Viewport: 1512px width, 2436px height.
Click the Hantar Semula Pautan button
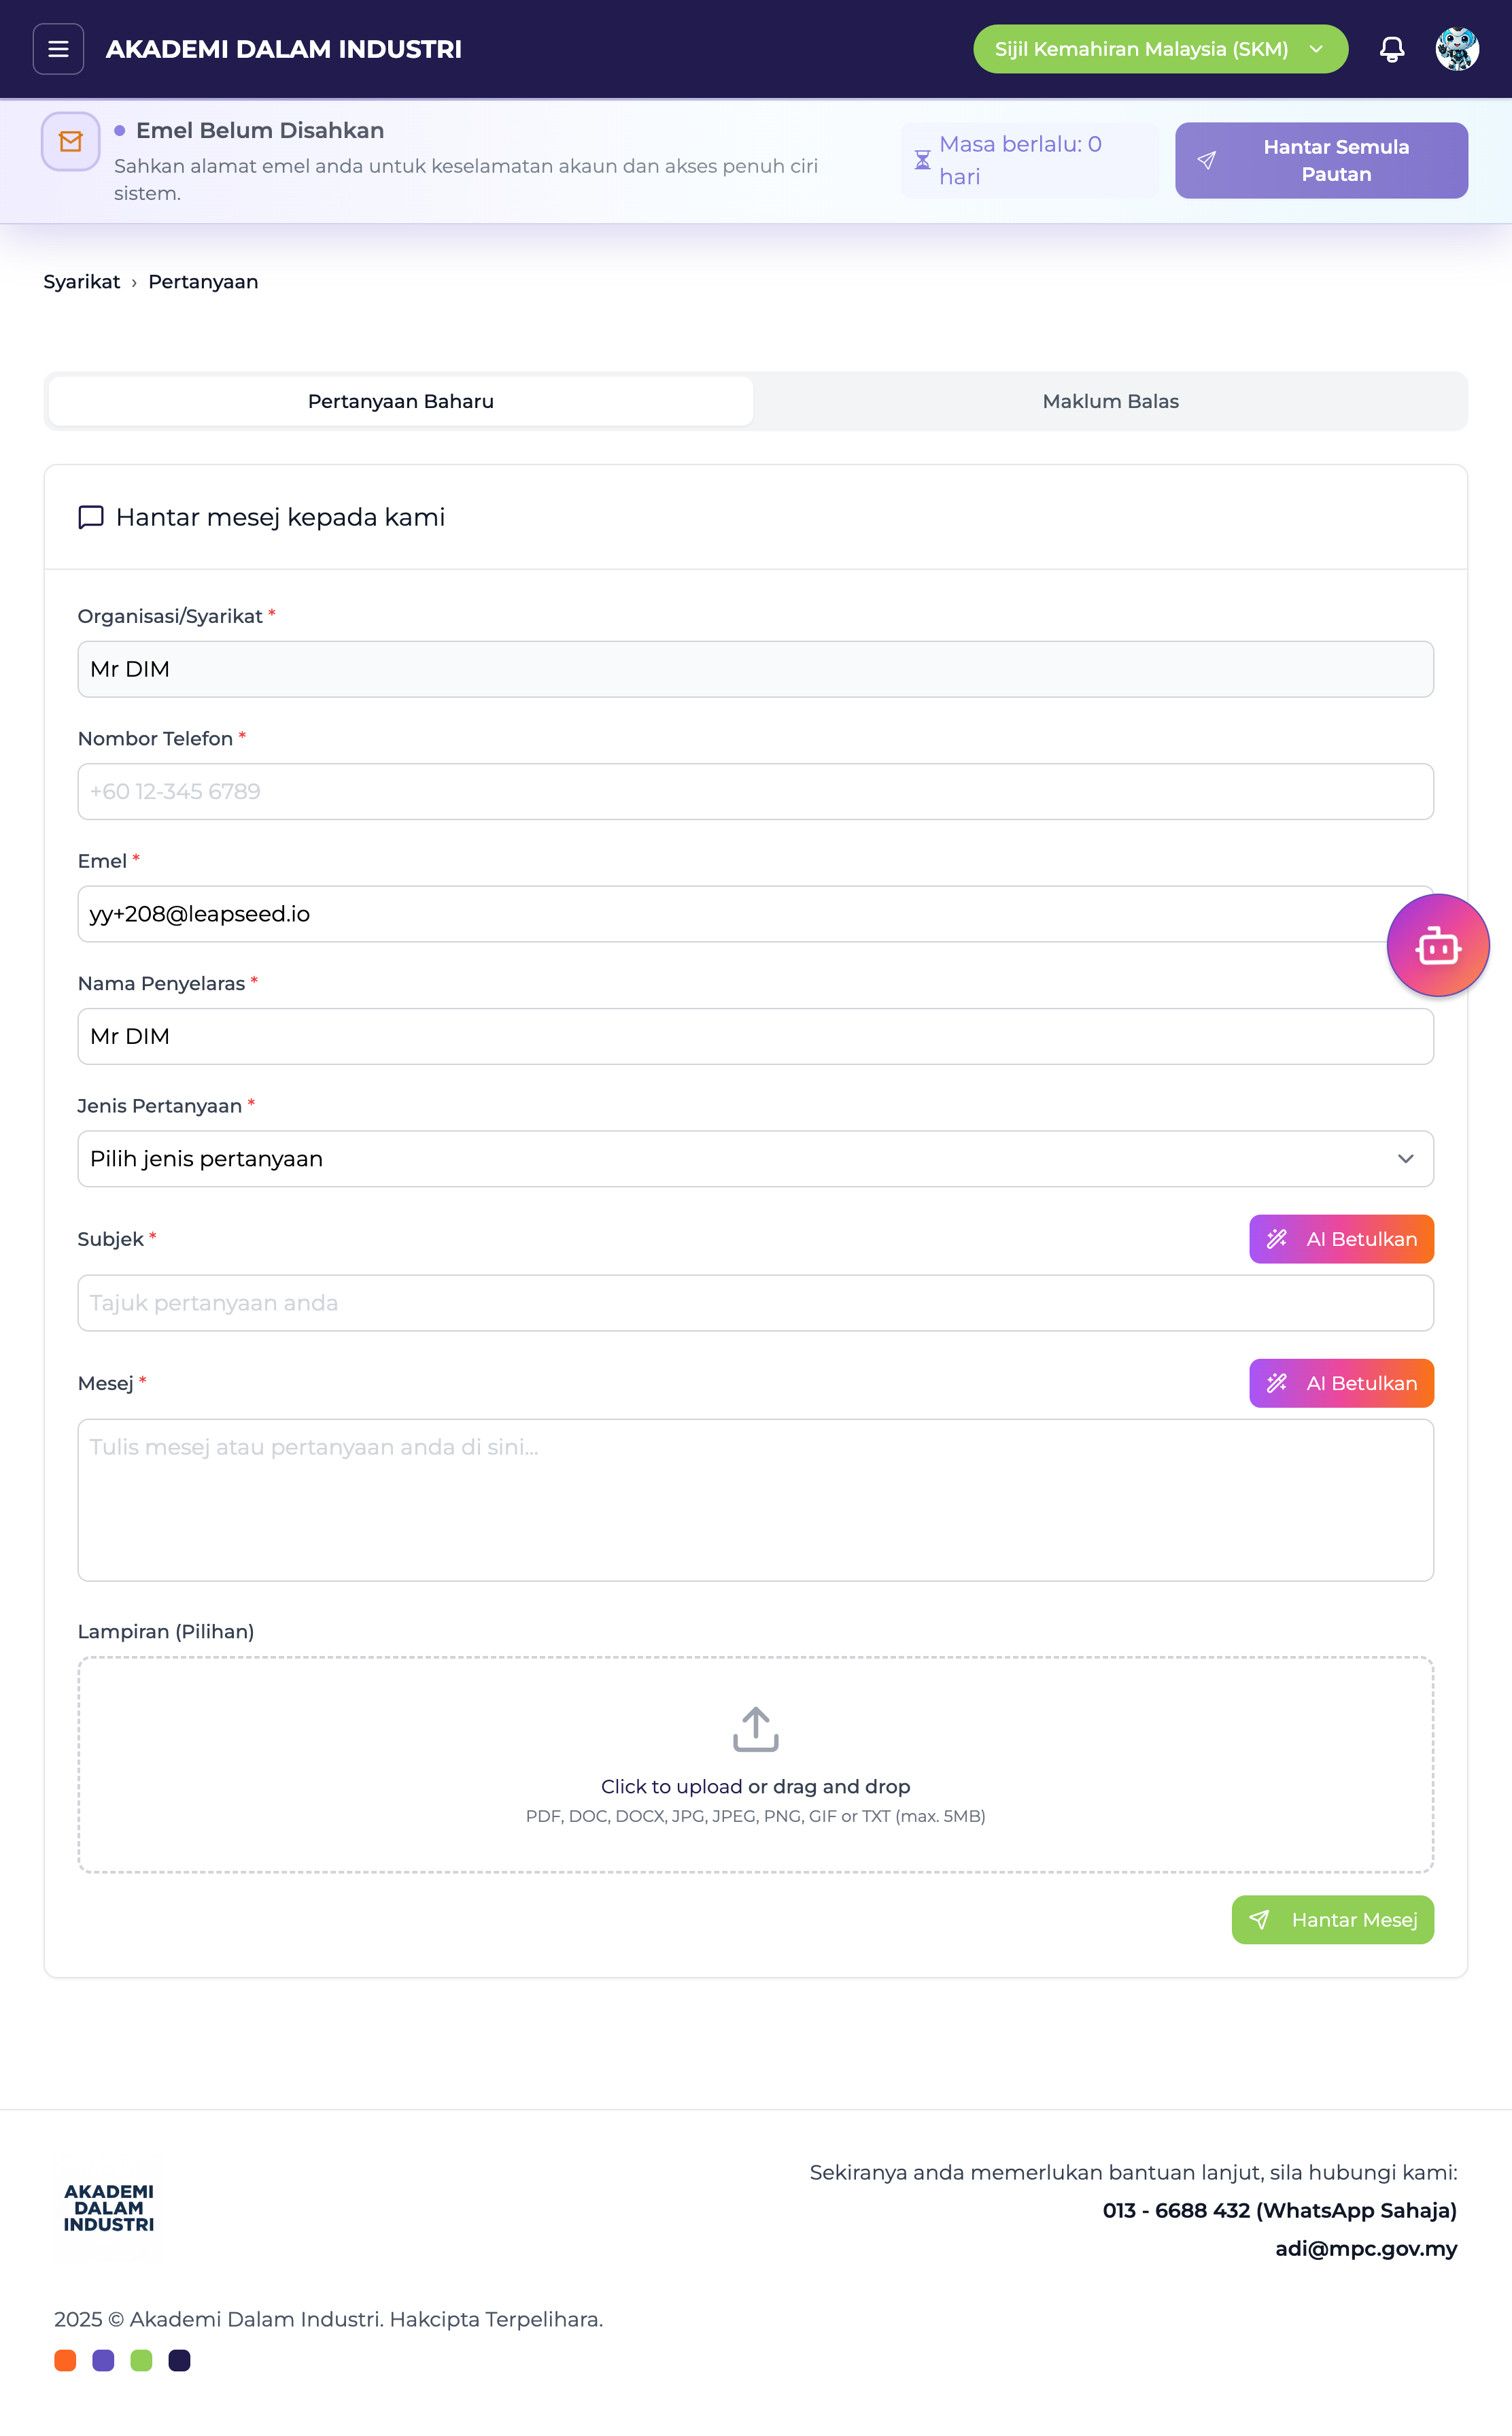point(1320,161)
